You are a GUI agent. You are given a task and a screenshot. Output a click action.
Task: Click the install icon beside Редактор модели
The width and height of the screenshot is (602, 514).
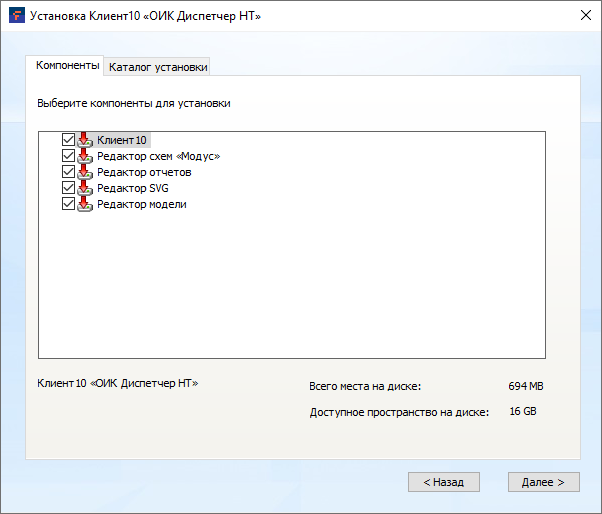point(85,204)
